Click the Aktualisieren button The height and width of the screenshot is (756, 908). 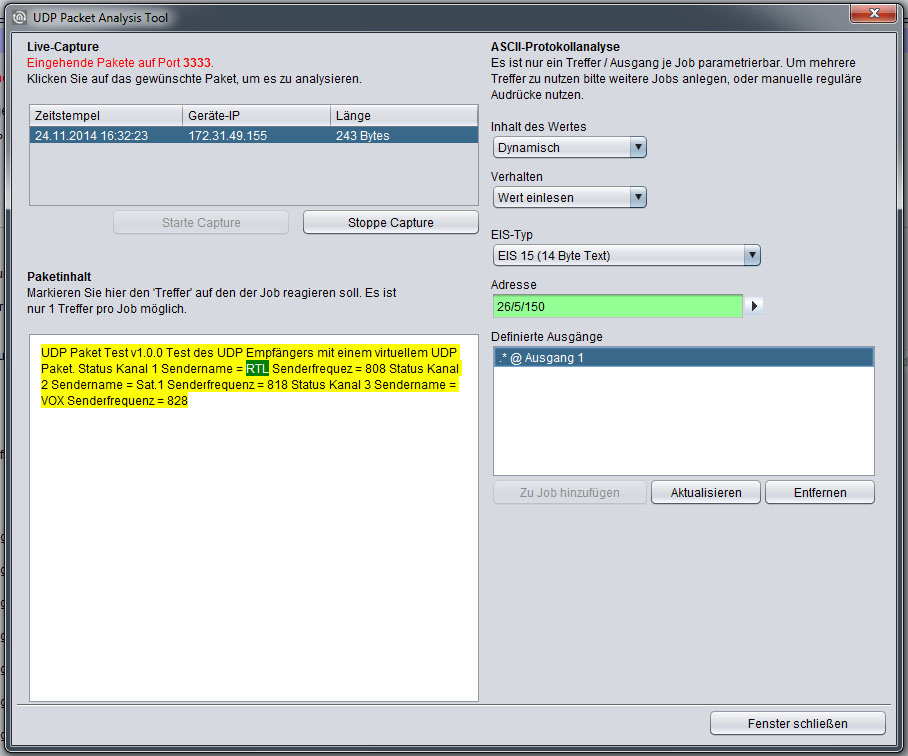click(x=706, y=493)
